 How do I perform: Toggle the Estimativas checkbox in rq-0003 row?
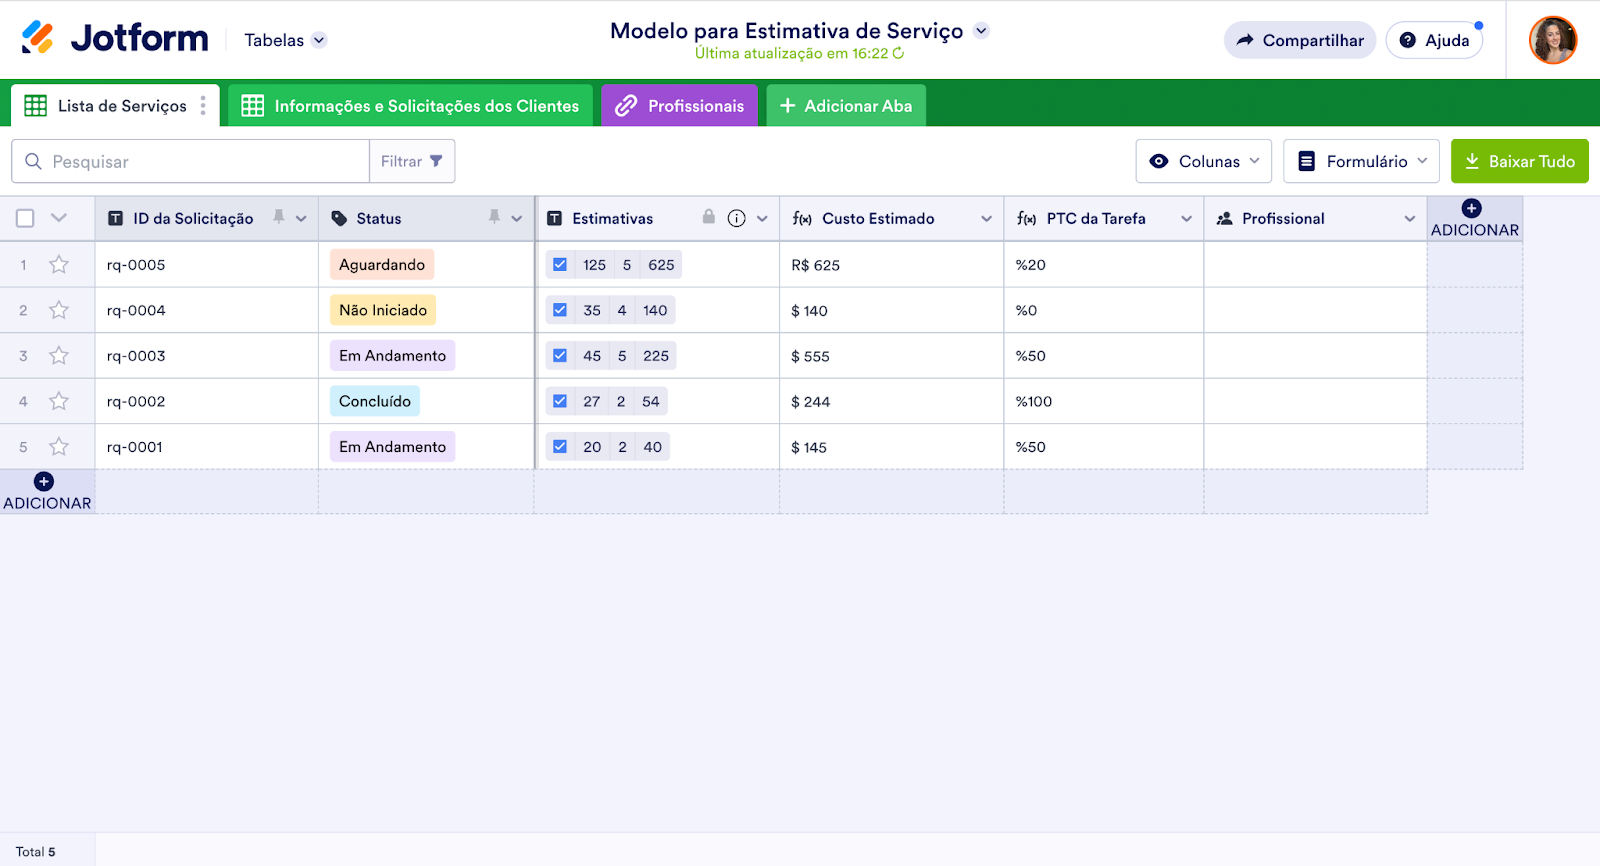pos(560,355)
